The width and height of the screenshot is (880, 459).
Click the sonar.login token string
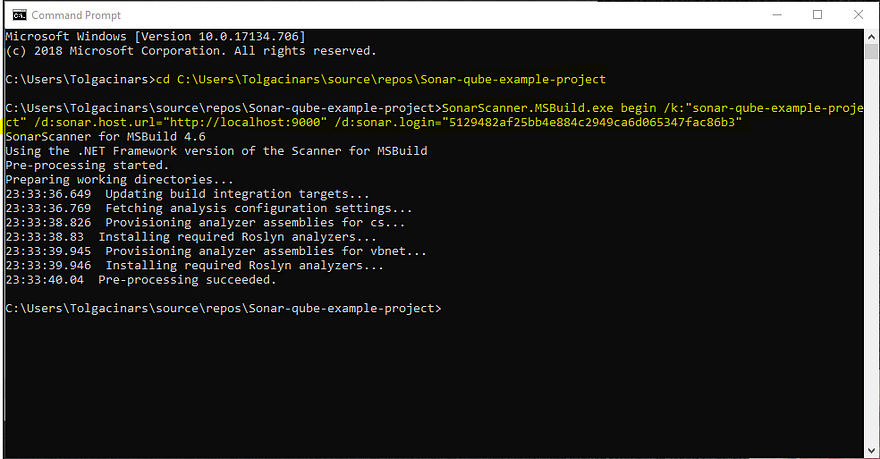tap(592, 122)
